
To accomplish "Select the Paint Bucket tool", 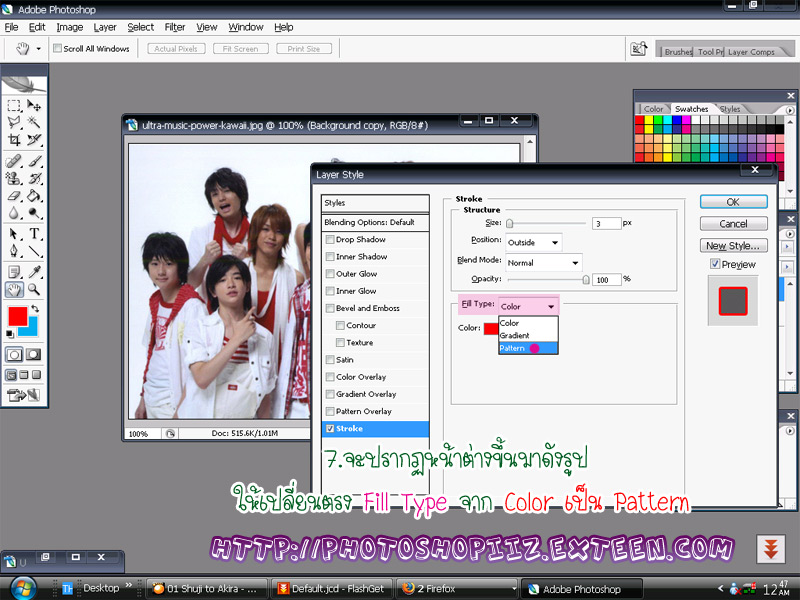I will (x=35, y=196).
